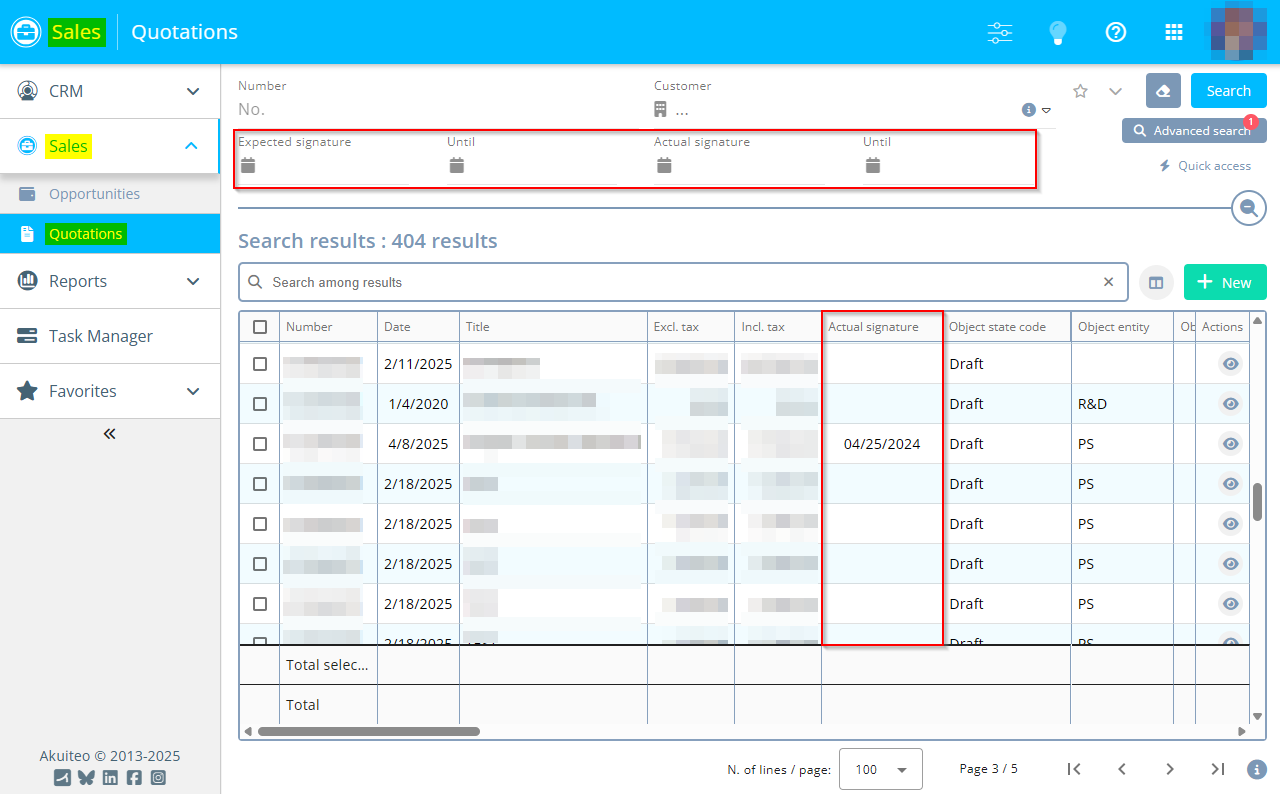Open the help question mark icon
The image size is (1280, 794).
click(x=1116, y=32)
